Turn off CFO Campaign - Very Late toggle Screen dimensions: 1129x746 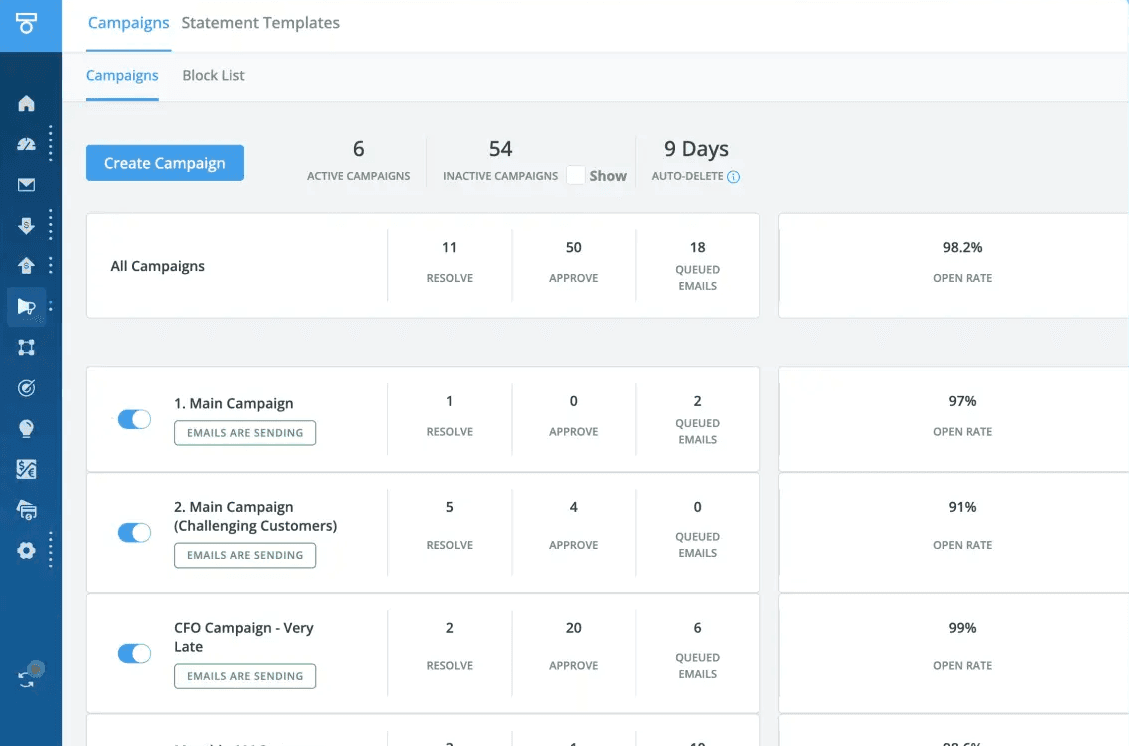coord(134,653)
